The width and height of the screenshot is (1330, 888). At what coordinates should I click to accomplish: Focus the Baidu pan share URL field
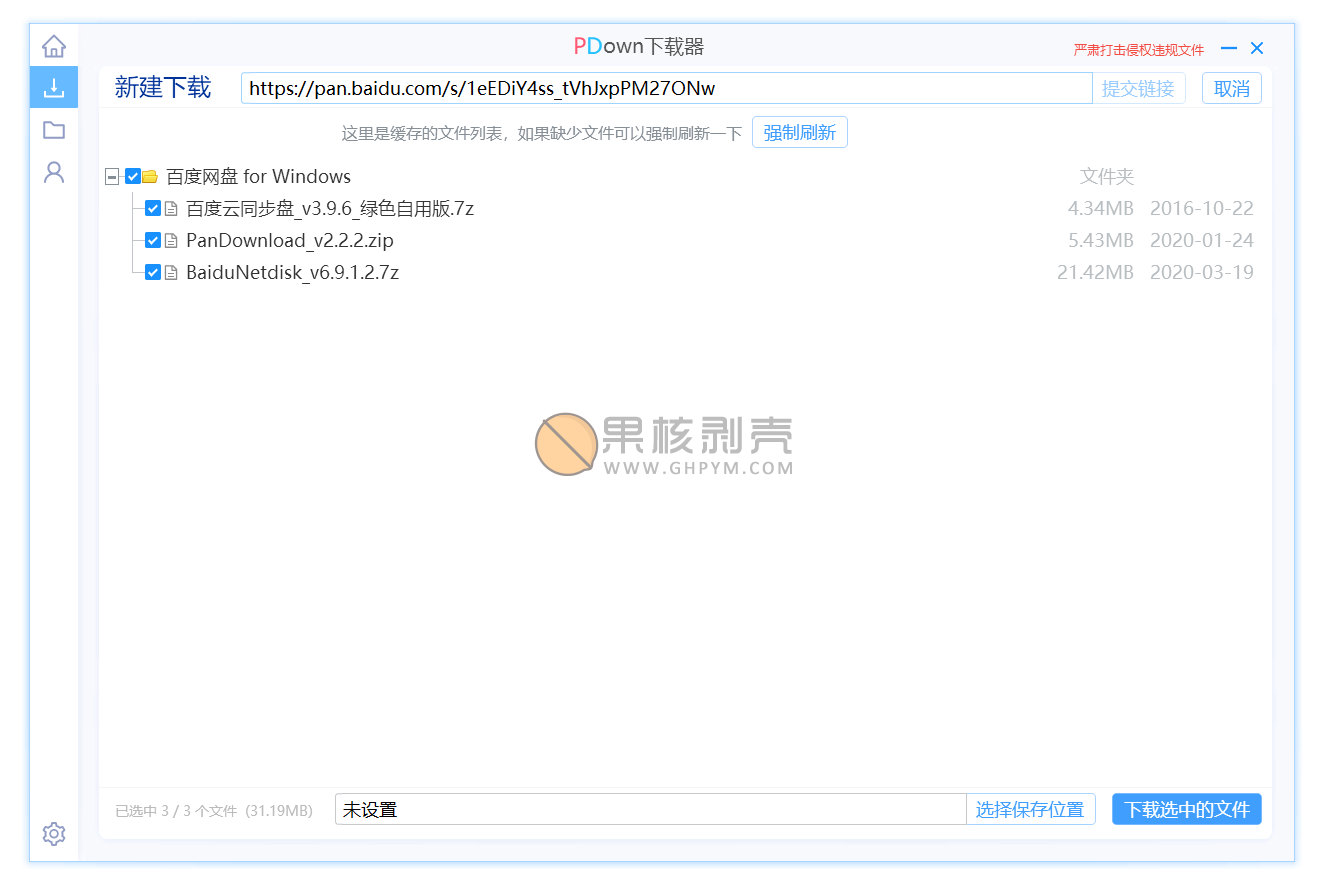(666, 89)
